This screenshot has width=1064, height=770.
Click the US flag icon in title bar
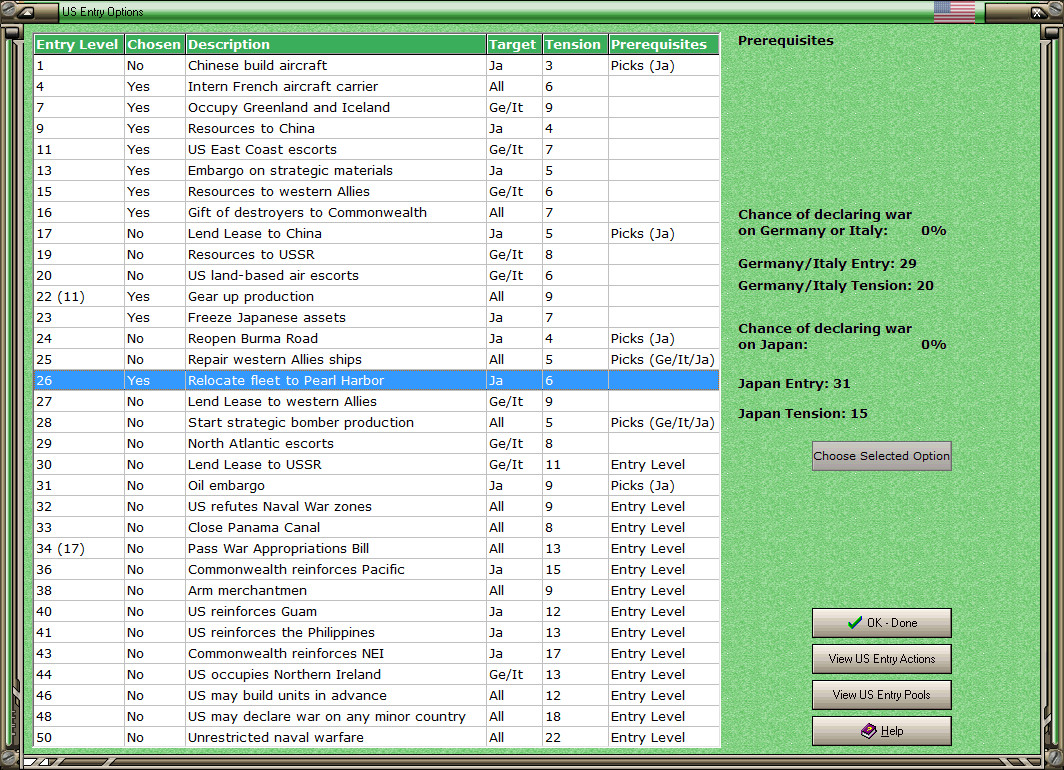point(954,12)
